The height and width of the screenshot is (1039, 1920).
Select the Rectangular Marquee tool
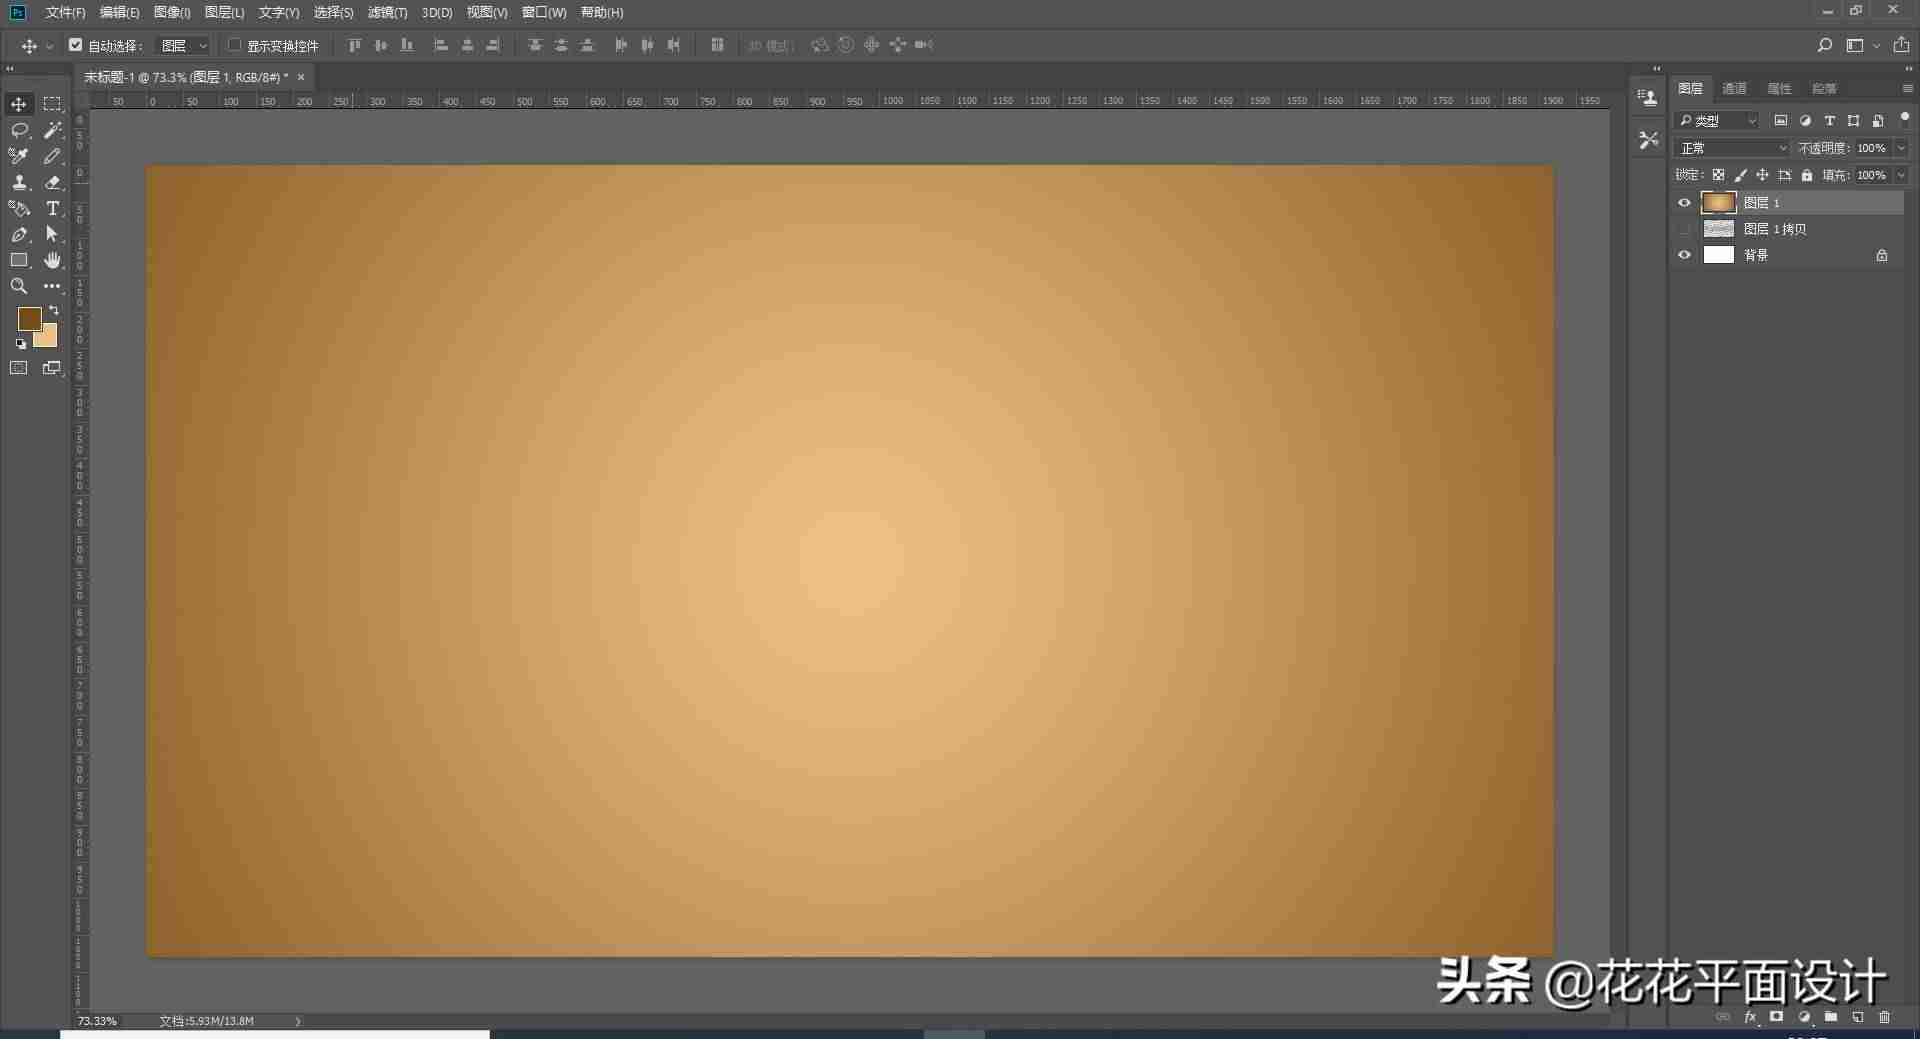(52, 104)
